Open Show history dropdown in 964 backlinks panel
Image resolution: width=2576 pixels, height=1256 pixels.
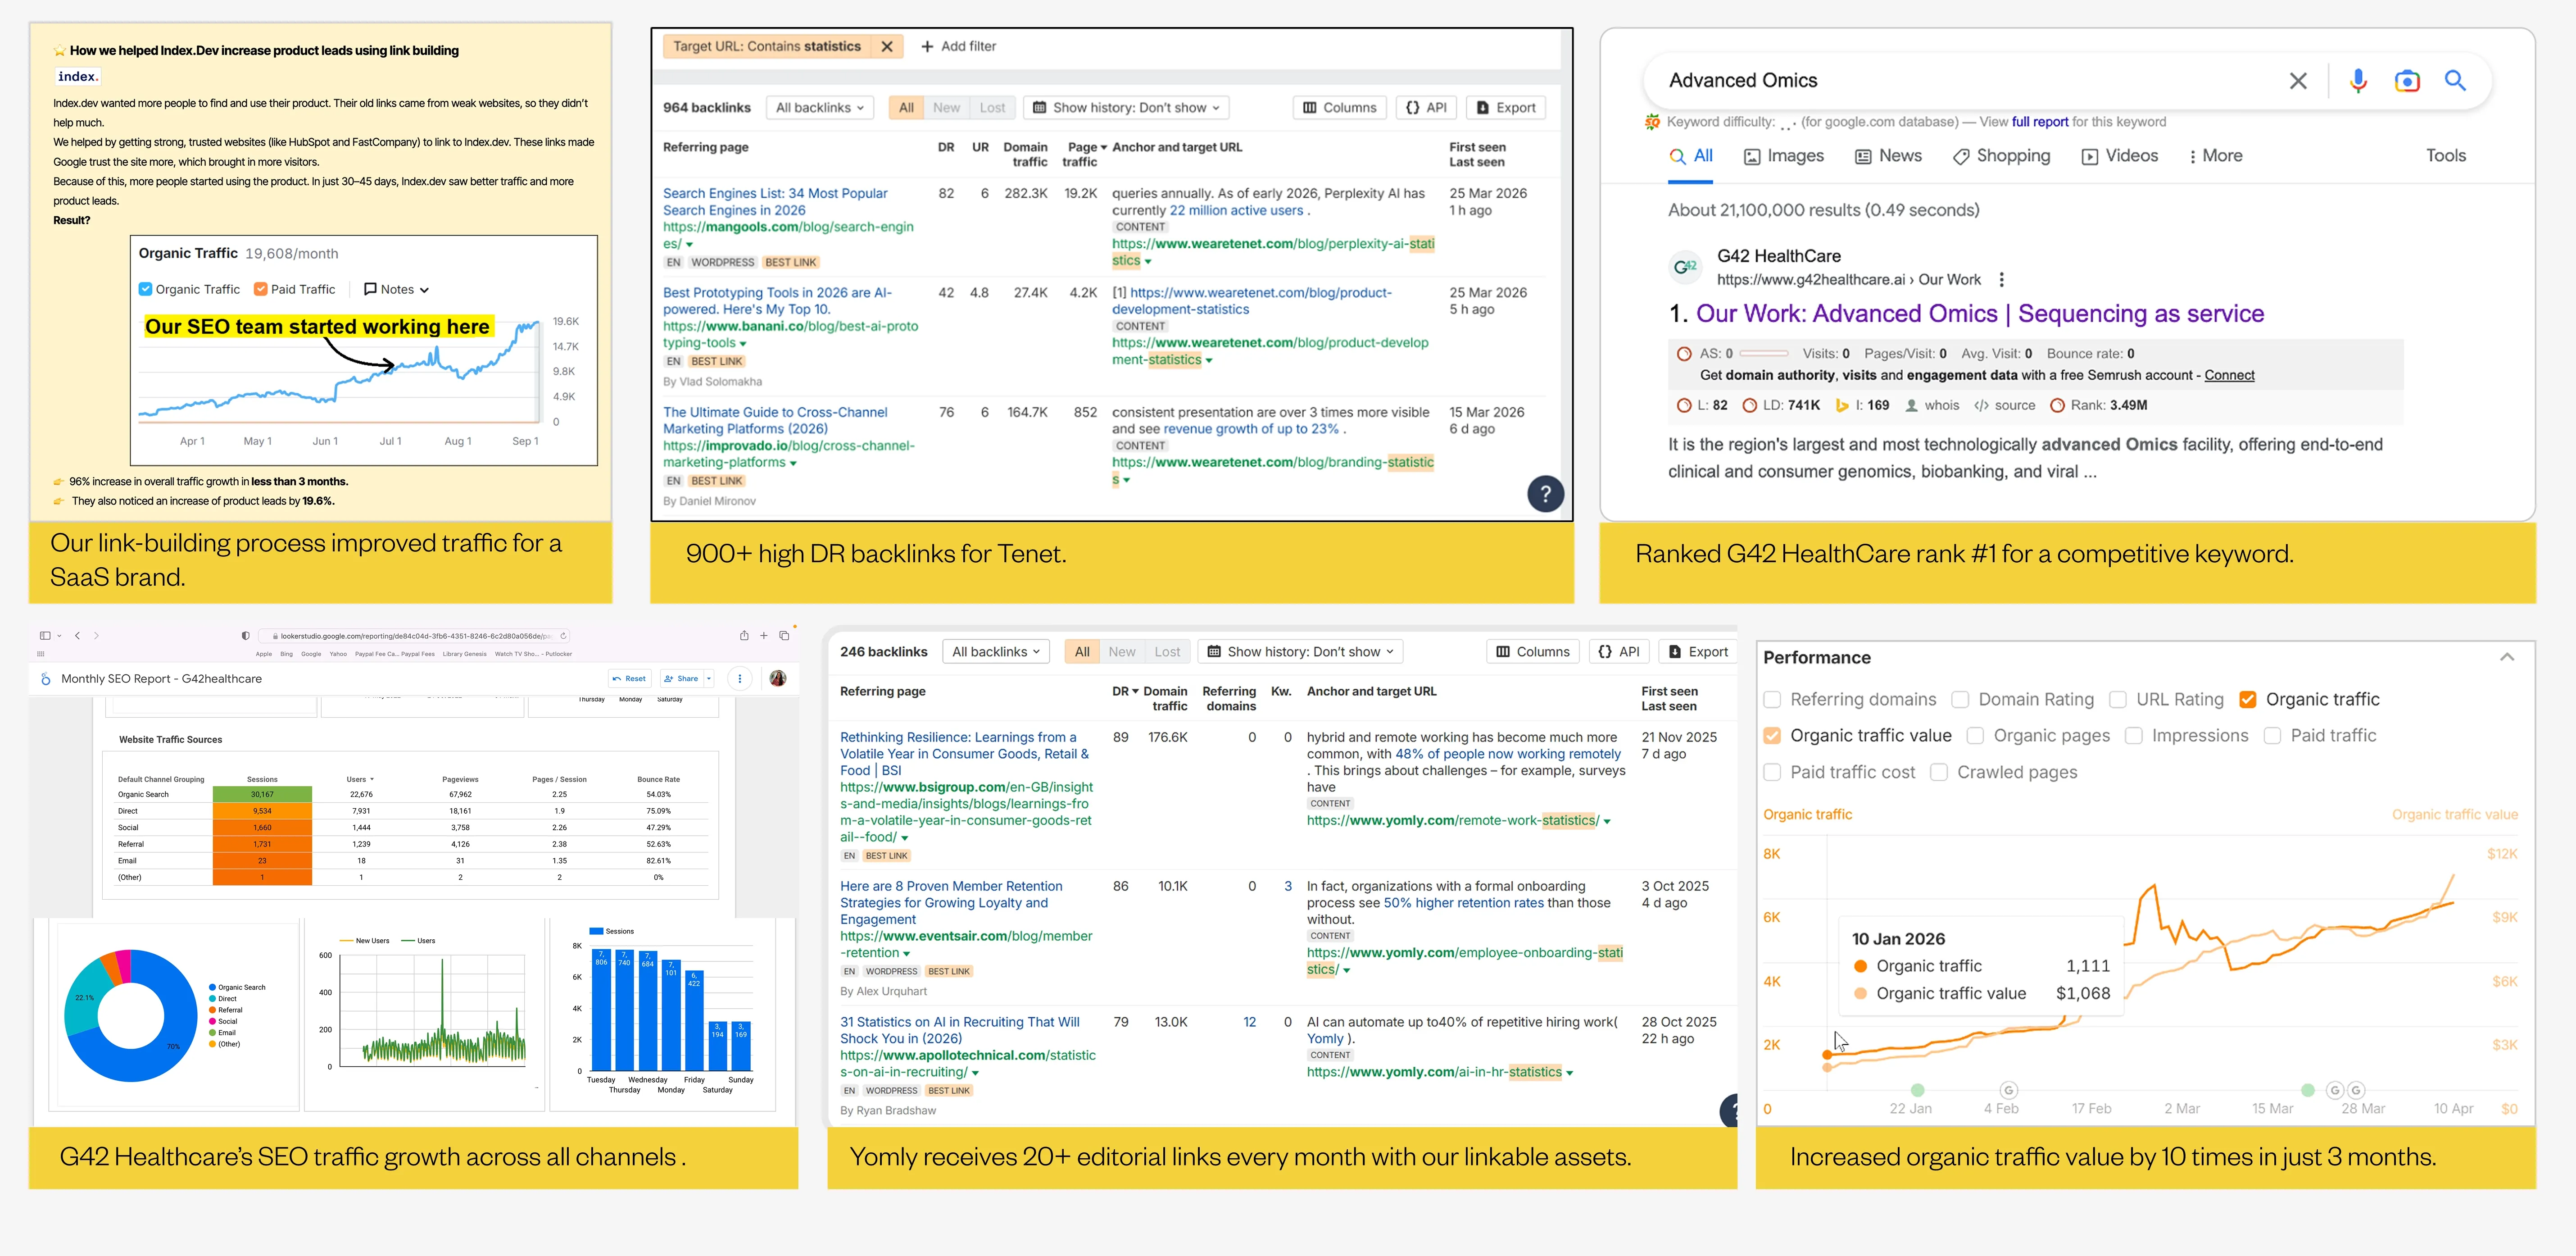click(x=1126, y=108)
